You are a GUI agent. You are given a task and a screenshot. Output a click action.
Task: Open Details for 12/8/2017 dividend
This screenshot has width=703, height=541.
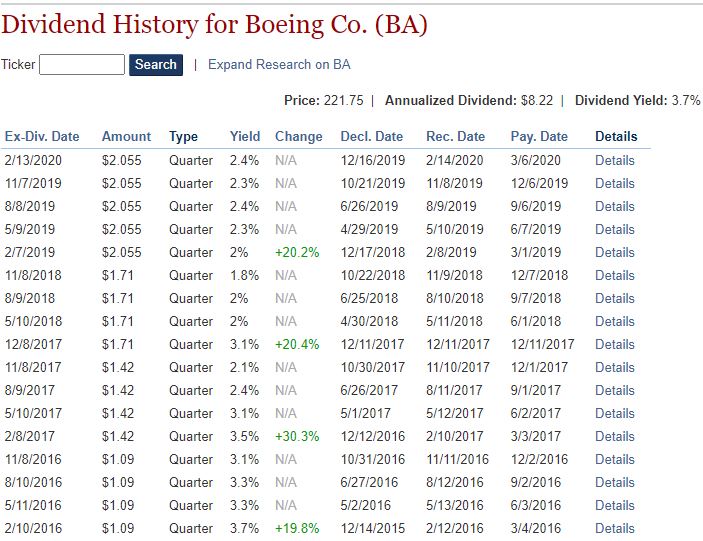tap(615, 344)
